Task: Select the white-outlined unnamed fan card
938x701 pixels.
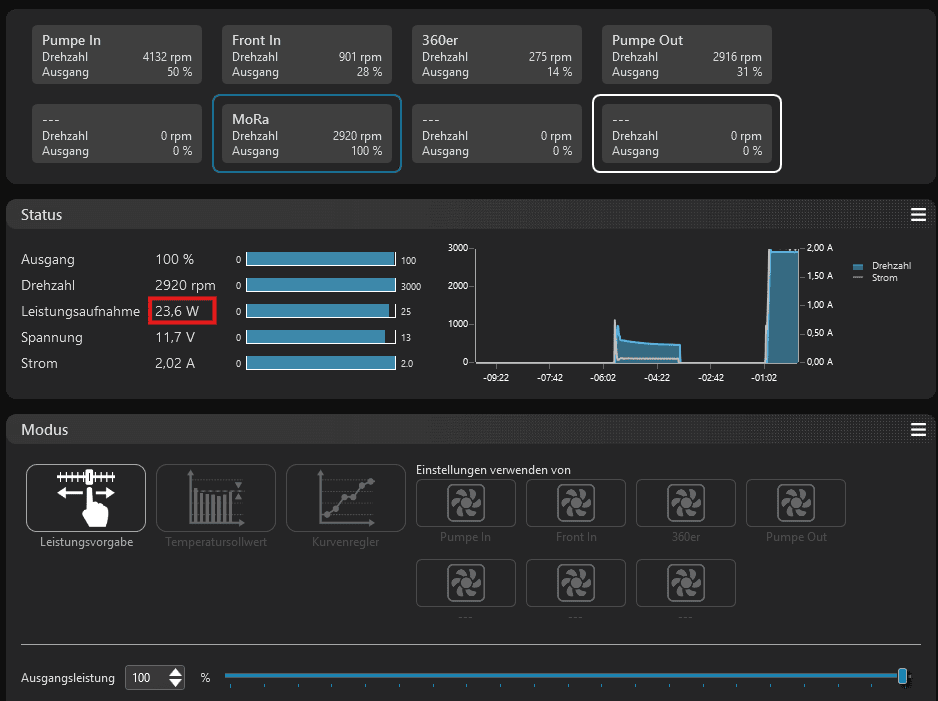Action: [687, 133]
